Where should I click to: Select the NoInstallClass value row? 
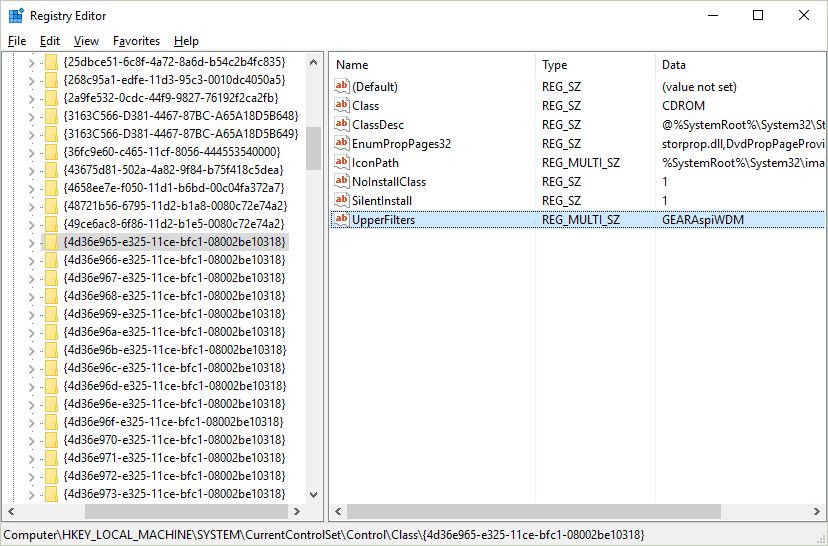coord(389,182)
